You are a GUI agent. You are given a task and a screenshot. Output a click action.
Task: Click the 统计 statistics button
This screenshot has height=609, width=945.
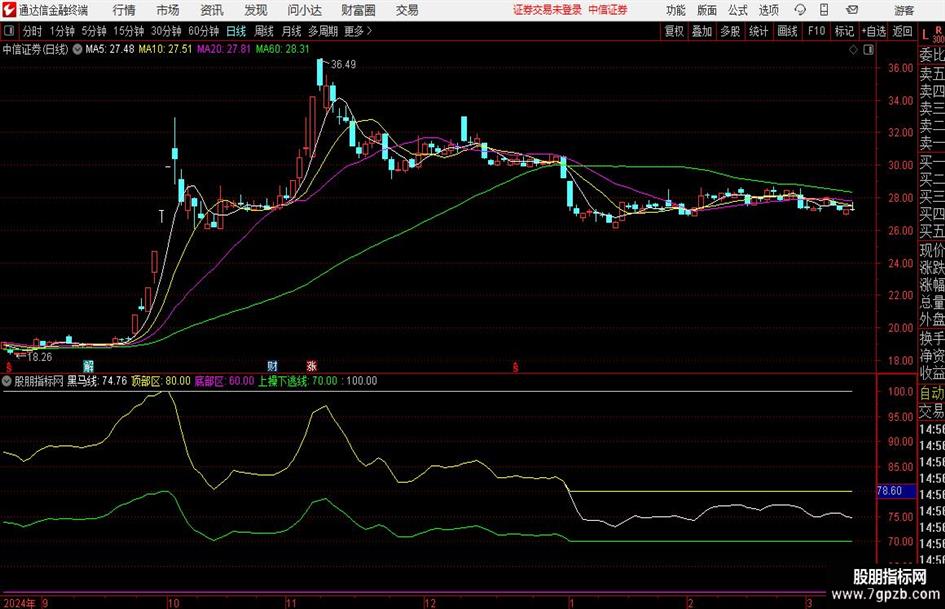[758, 31]
